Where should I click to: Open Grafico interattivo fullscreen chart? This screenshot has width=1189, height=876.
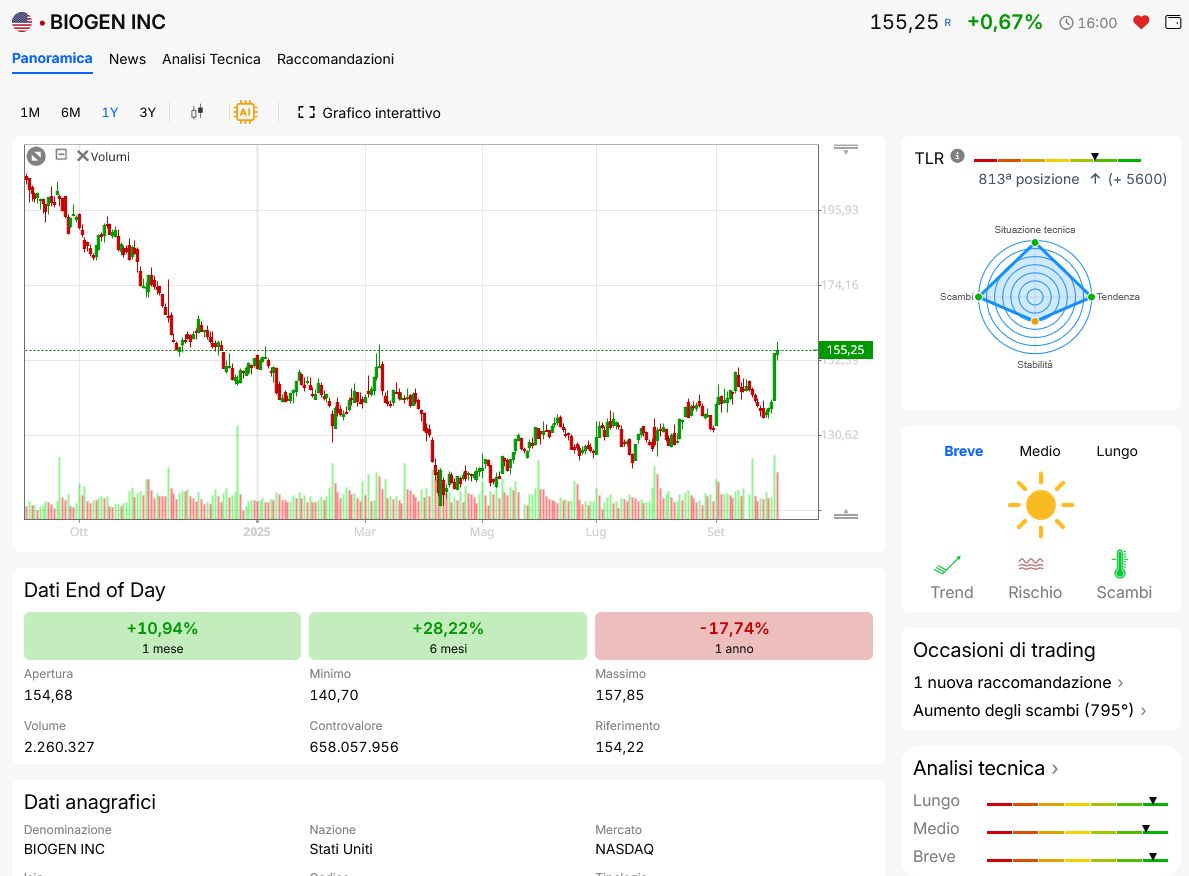point(369,113)
